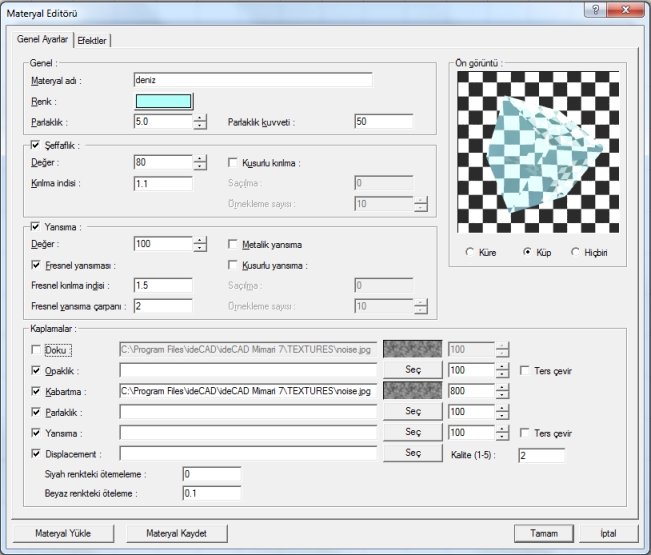This screenshot has width=651, height=555.
Task: Adjust the Şeffaflık Değer spinner
Action: pos(200,162)
